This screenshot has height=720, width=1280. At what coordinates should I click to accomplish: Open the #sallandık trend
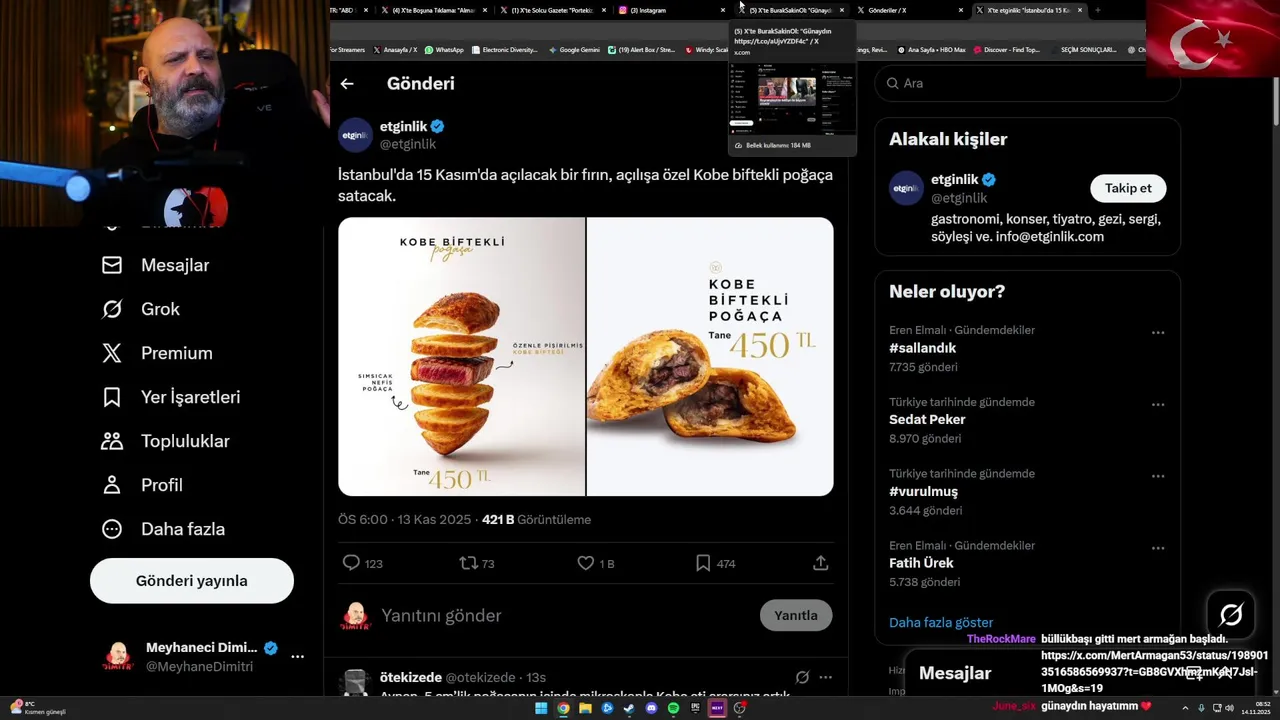pos(922,348)
